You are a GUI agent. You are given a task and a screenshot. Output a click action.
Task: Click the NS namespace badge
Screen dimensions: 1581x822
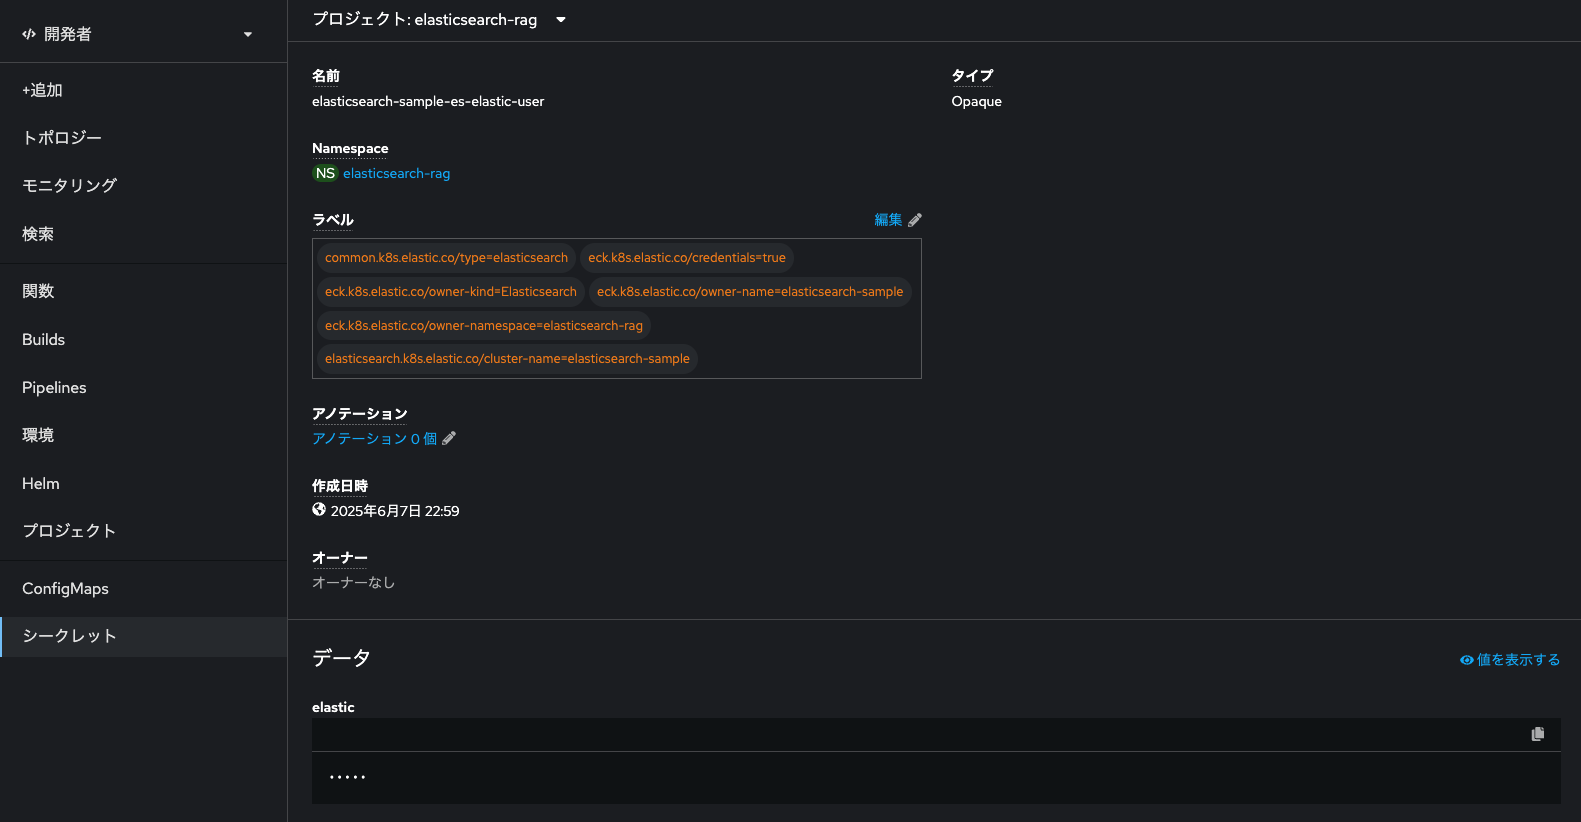pyautogui.click(x=325, y=173)
